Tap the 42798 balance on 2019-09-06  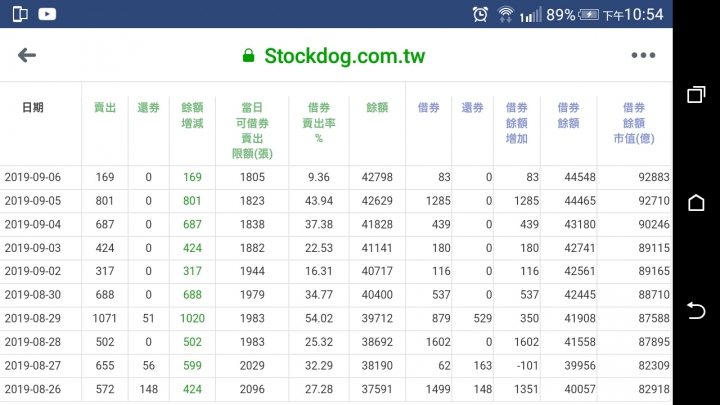(x=377, y=177)
